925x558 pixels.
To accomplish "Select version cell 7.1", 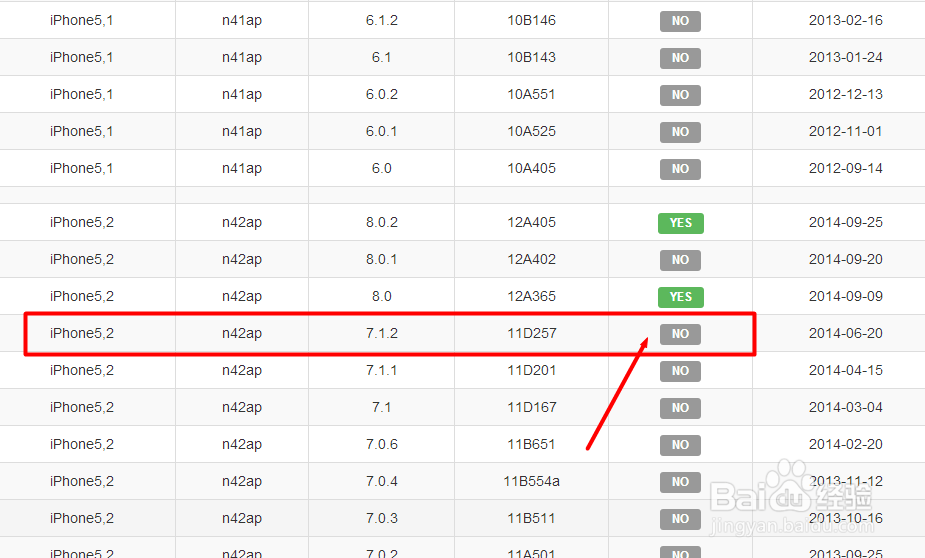I will [382, 407].
